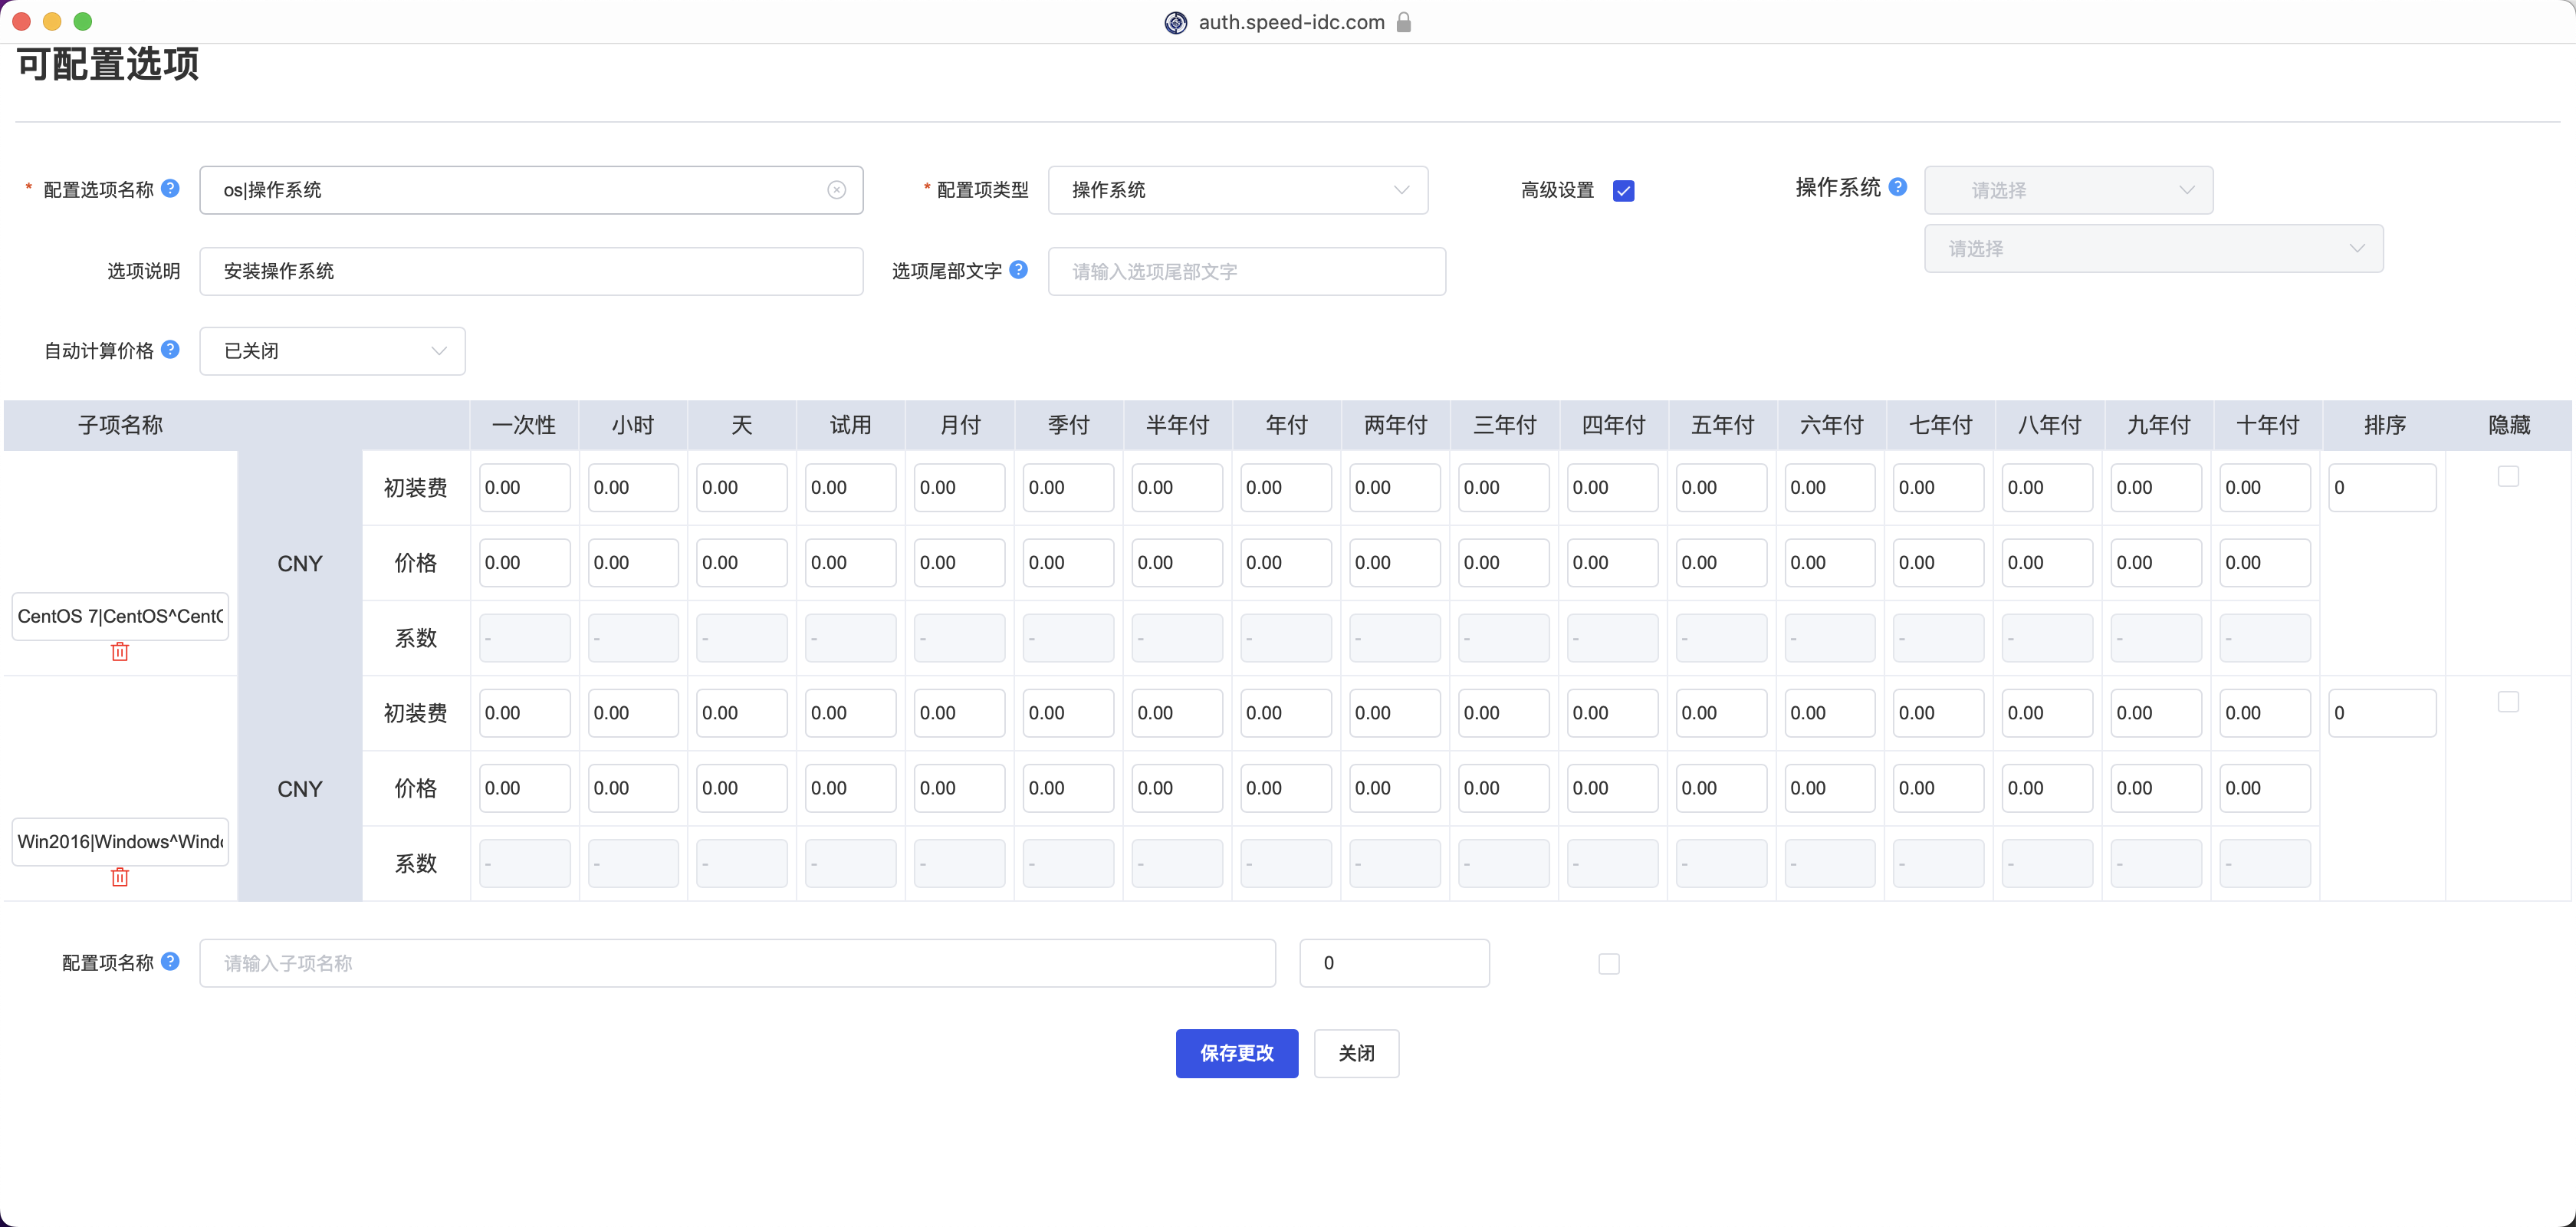Image resolution: width=2576 pixels, height=1227 pixels.
Task: Click the new sub-item sort order field
Action: coord(1394,963)
